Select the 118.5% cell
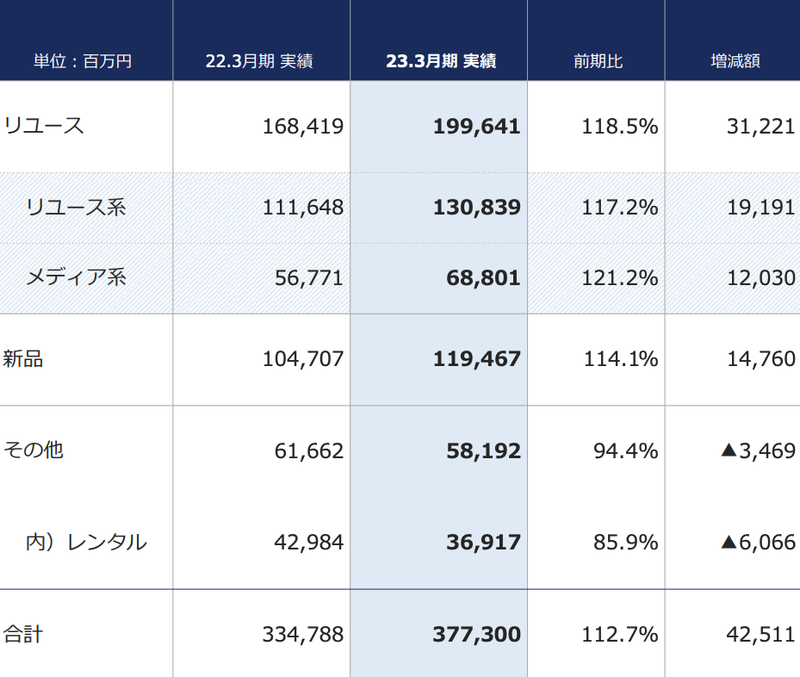 pos(620,127)
